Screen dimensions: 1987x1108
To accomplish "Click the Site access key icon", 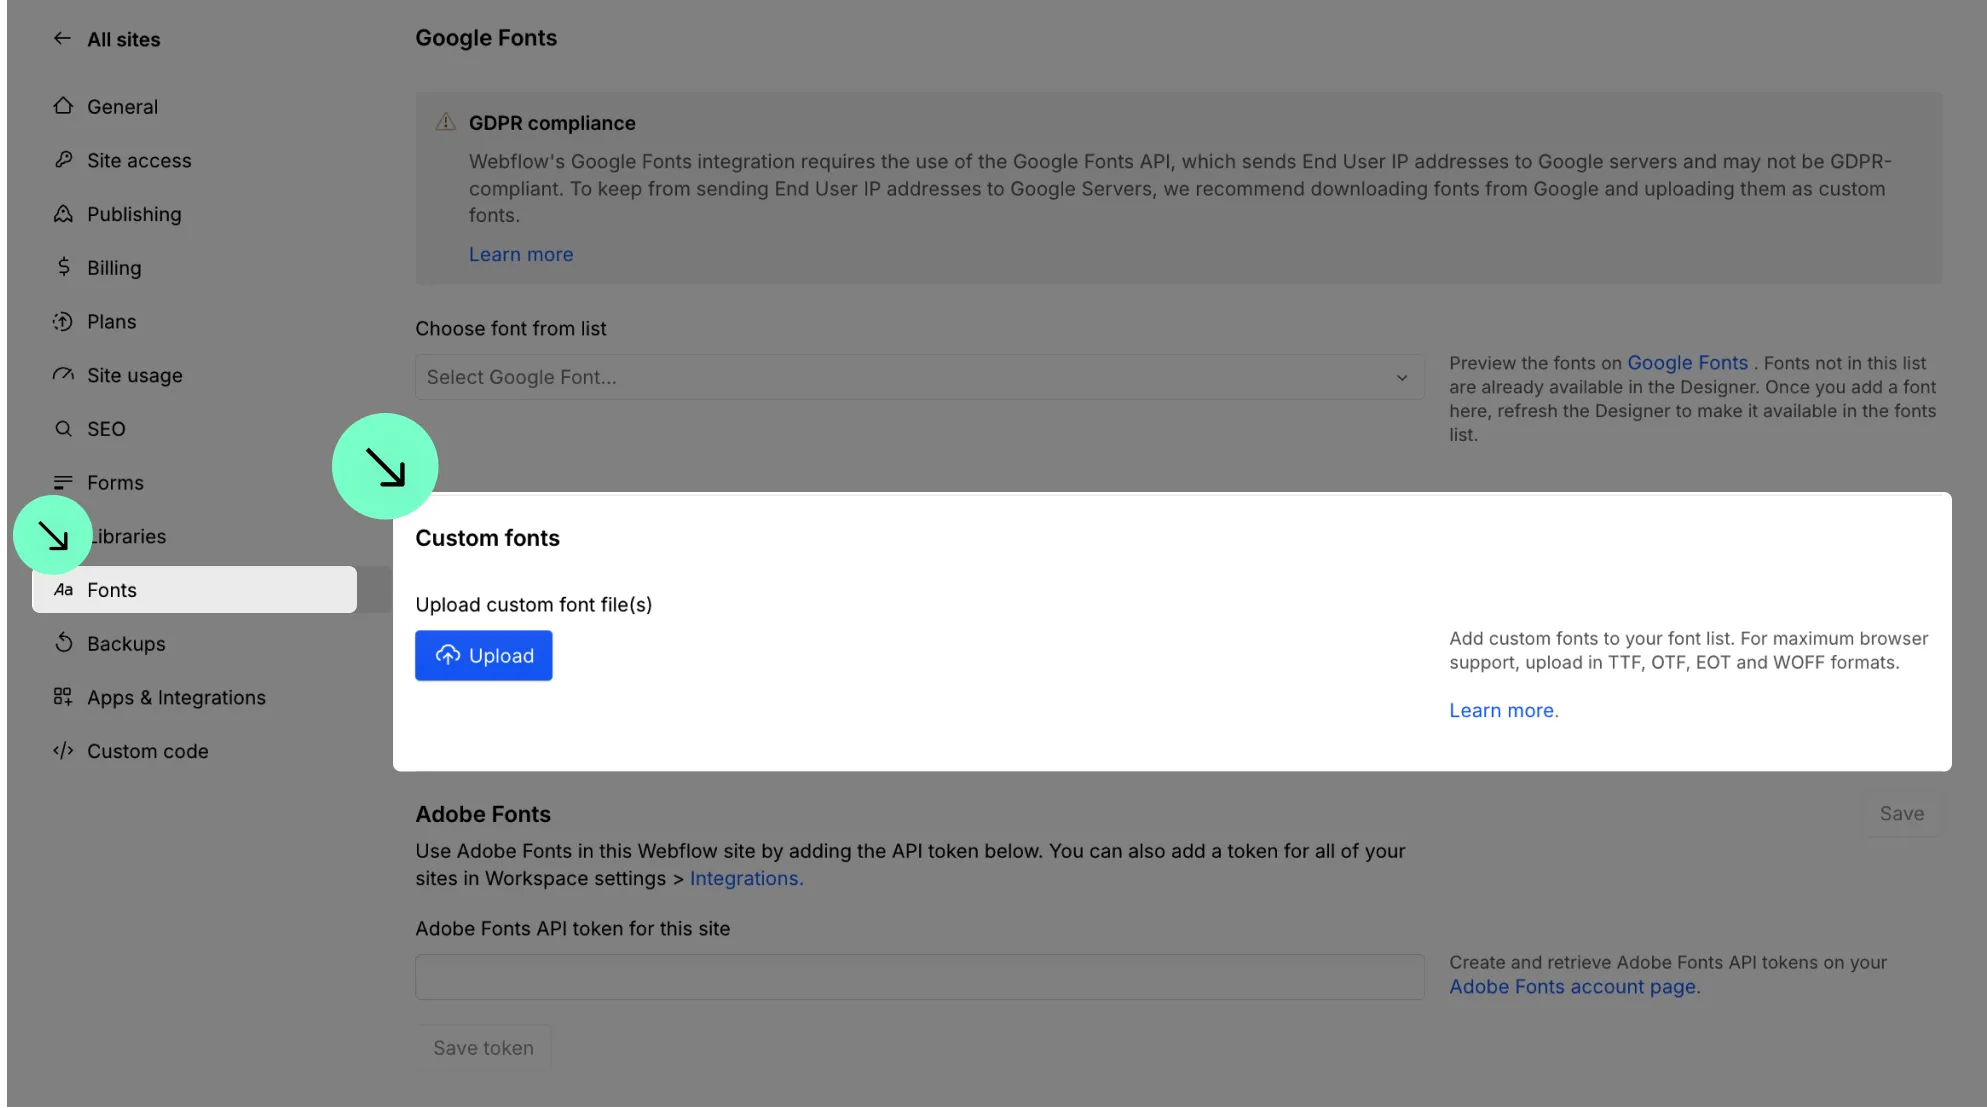I will pos(63,160).
